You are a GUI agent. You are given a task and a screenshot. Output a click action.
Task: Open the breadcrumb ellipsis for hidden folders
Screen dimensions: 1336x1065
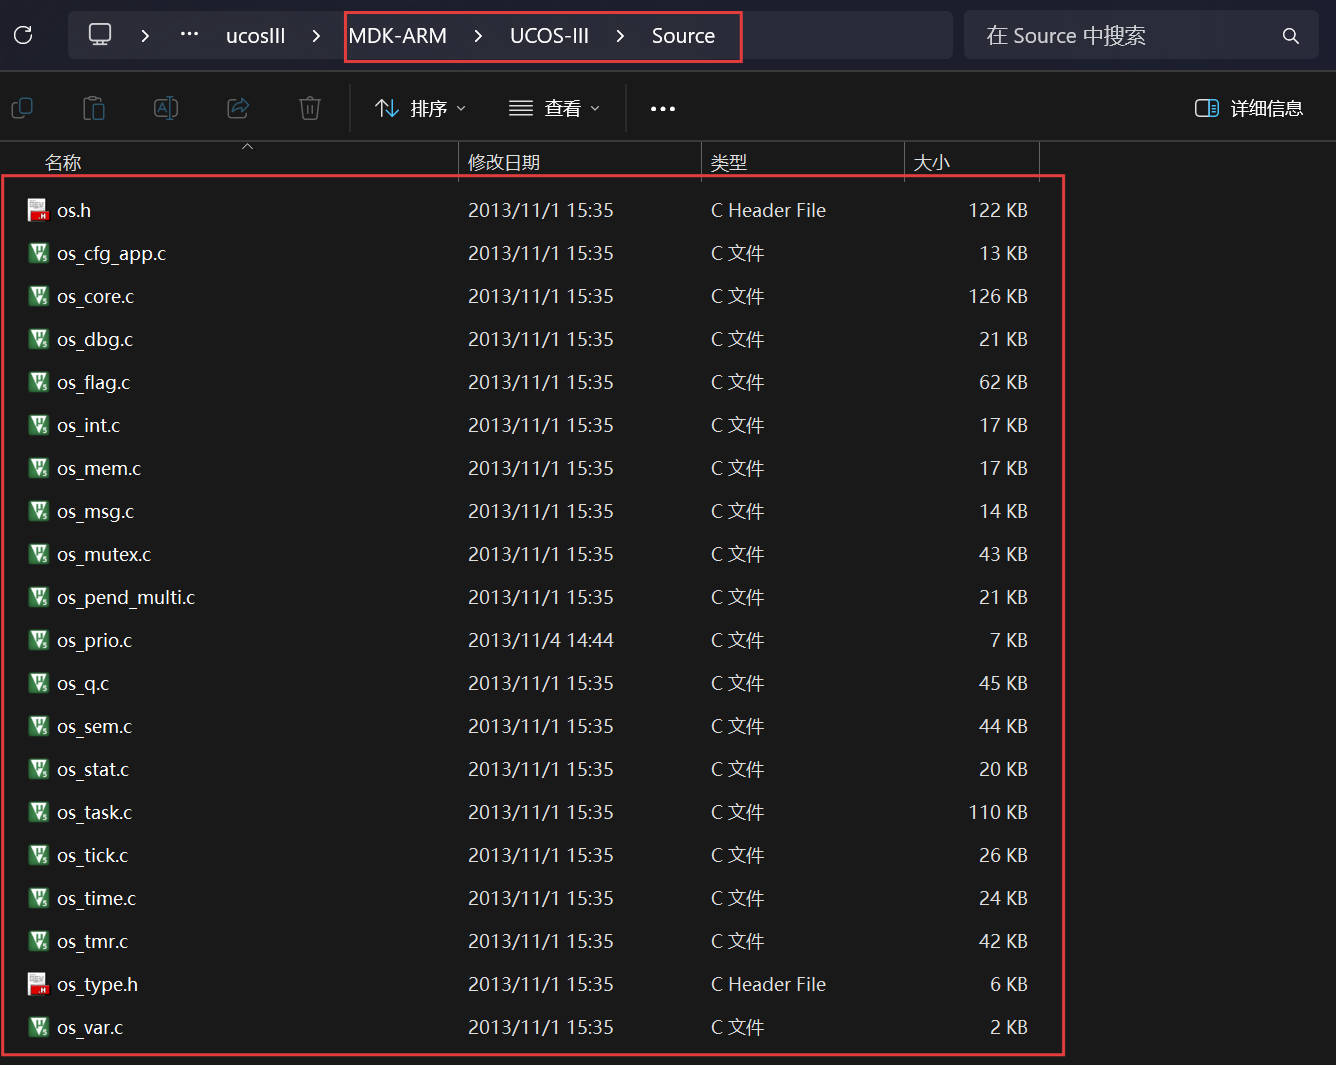[x=189, y=35]
